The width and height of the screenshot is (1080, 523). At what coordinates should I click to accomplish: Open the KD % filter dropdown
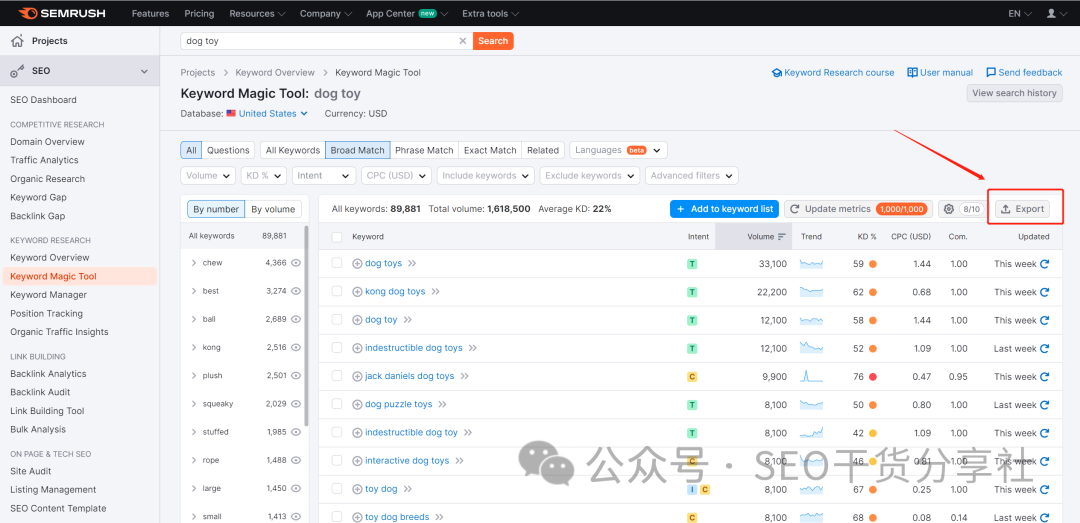tap(263, 176)
